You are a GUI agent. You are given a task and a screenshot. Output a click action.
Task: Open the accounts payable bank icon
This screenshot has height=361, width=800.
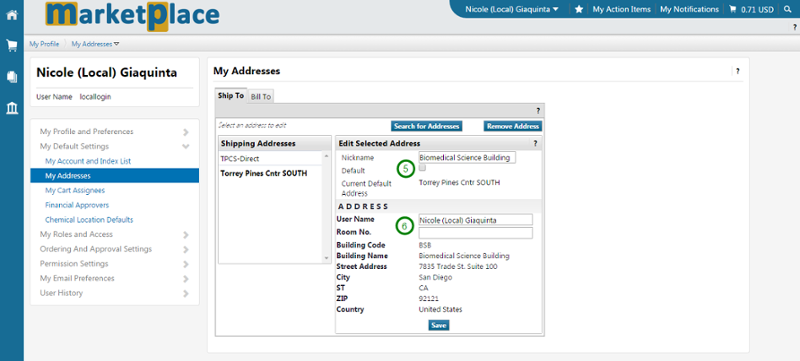(x=12, y=108)
